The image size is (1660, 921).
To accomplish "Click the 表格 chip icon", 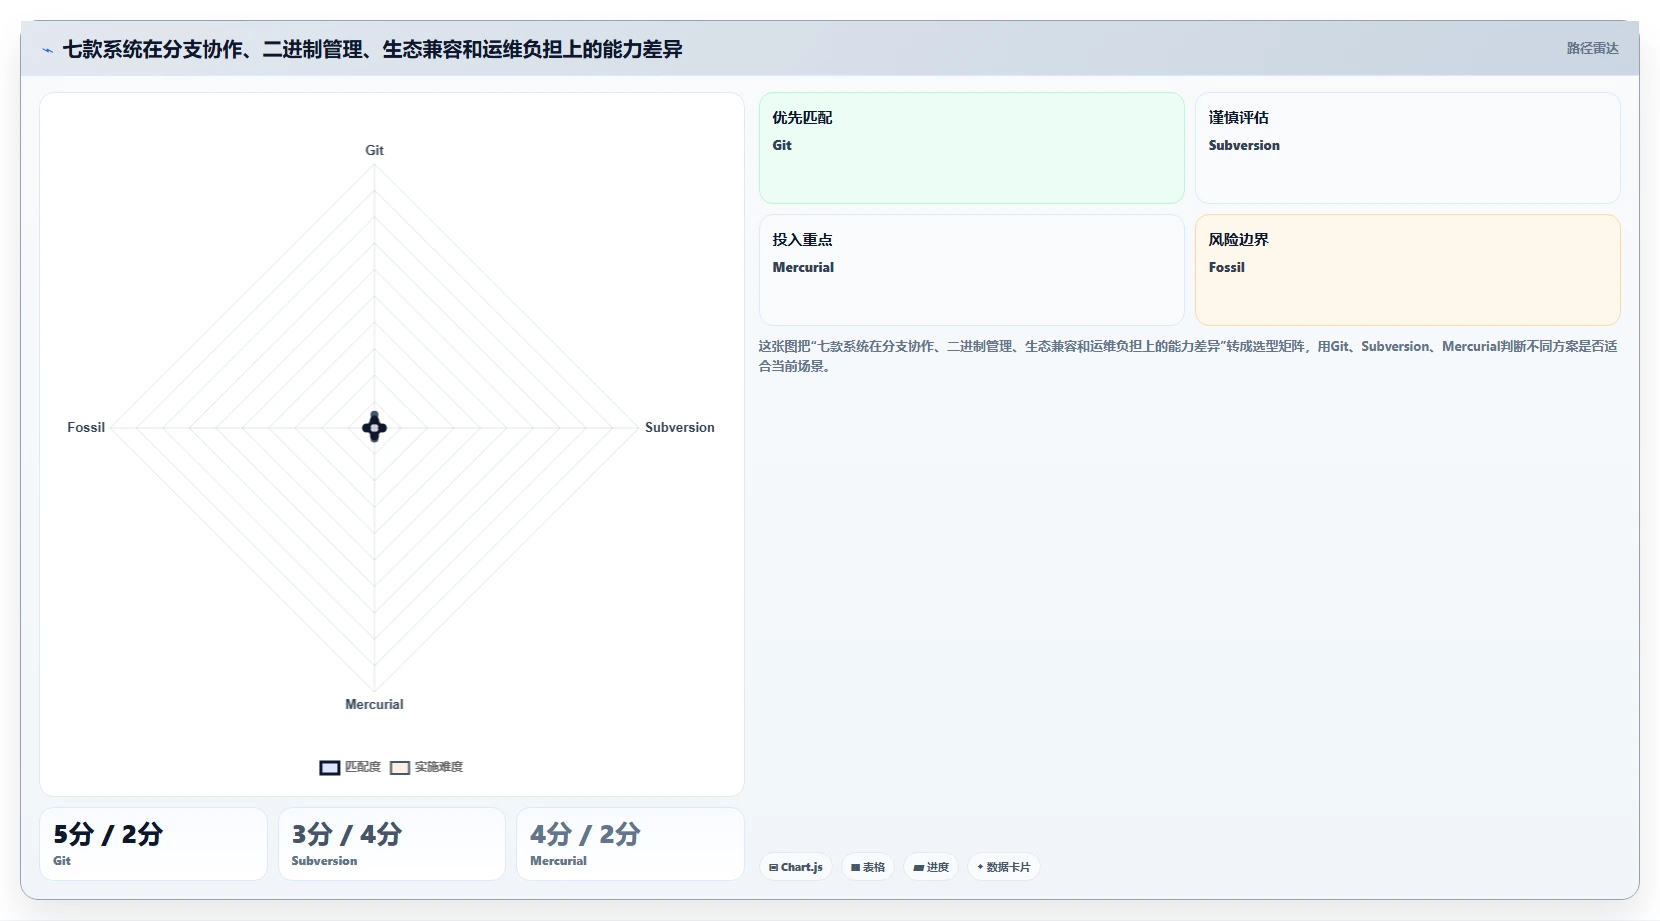I will 855,868.
